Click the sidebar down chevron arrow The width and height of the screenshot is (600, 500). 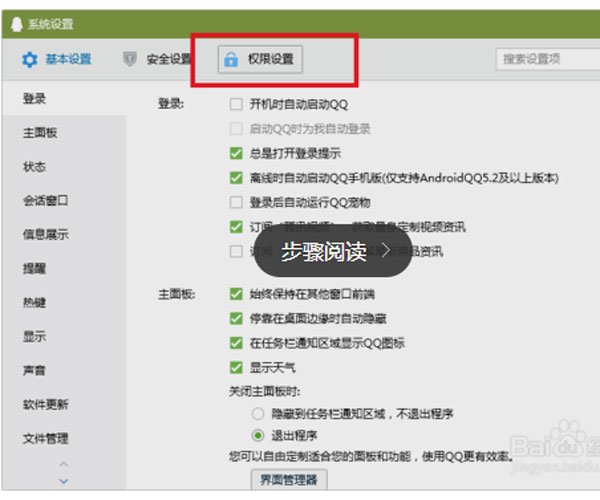click(64, 481)
